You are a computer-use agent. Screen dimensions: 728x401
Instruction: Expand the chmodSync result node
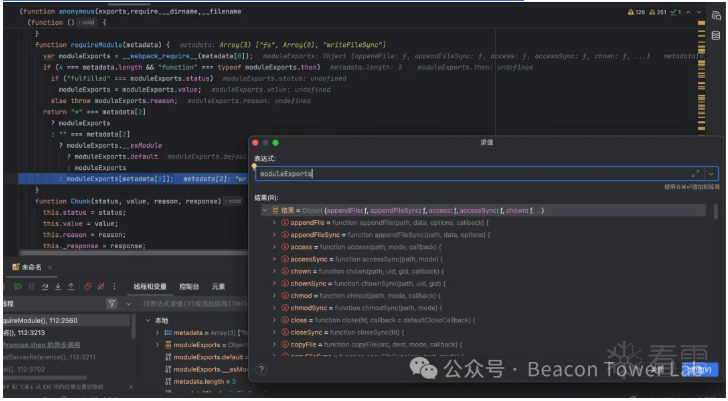tap(274, 308)
